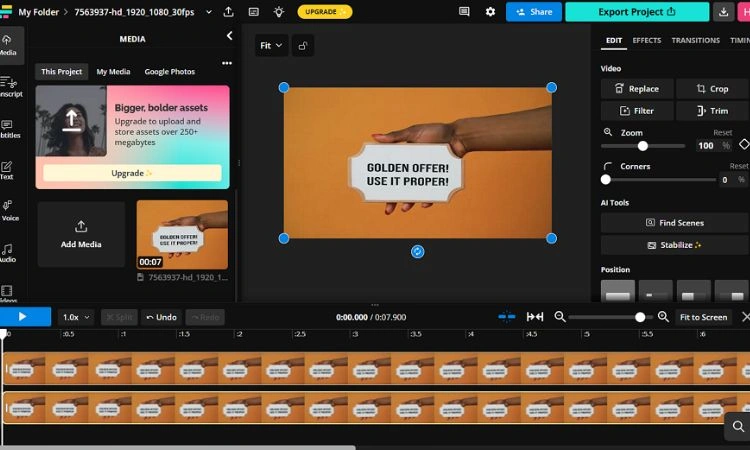This screenshot has height=450, width=750.
Task: Select the 00:07 video thumbnail in media
Action: pyautogui.click(x=182, y=234)
